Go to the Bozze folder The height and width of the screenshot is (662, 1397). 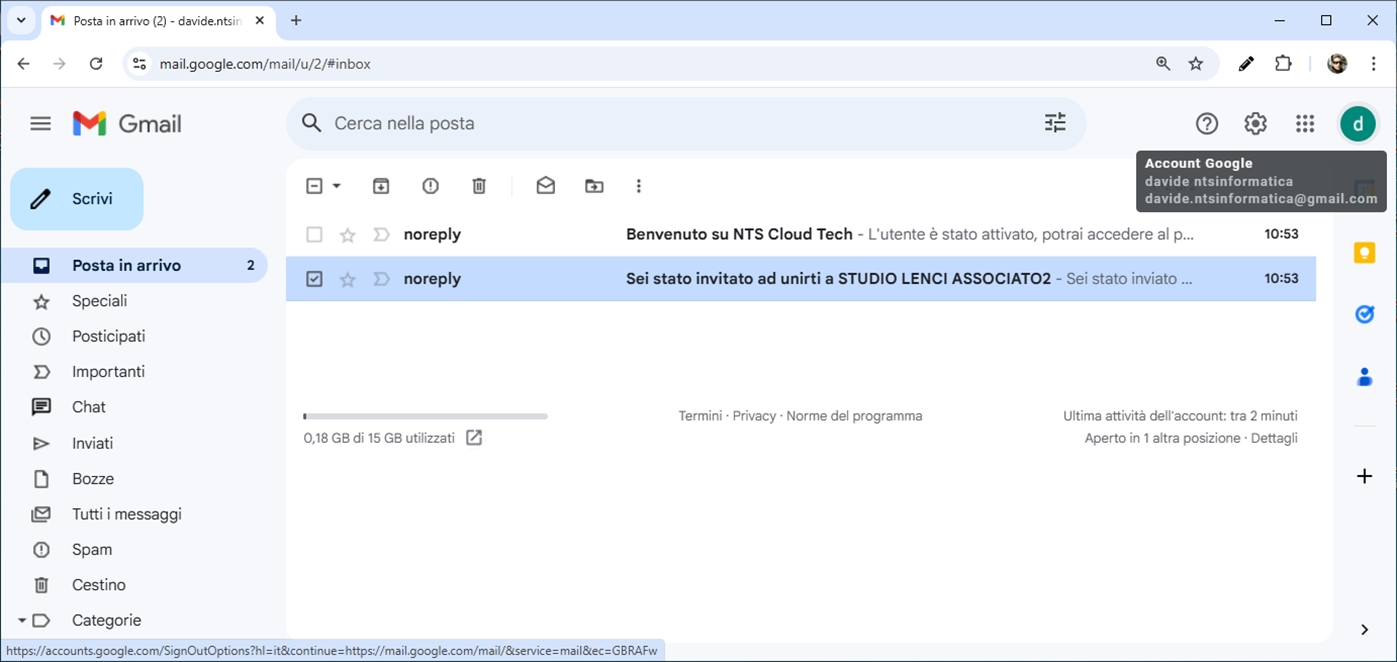93,479
